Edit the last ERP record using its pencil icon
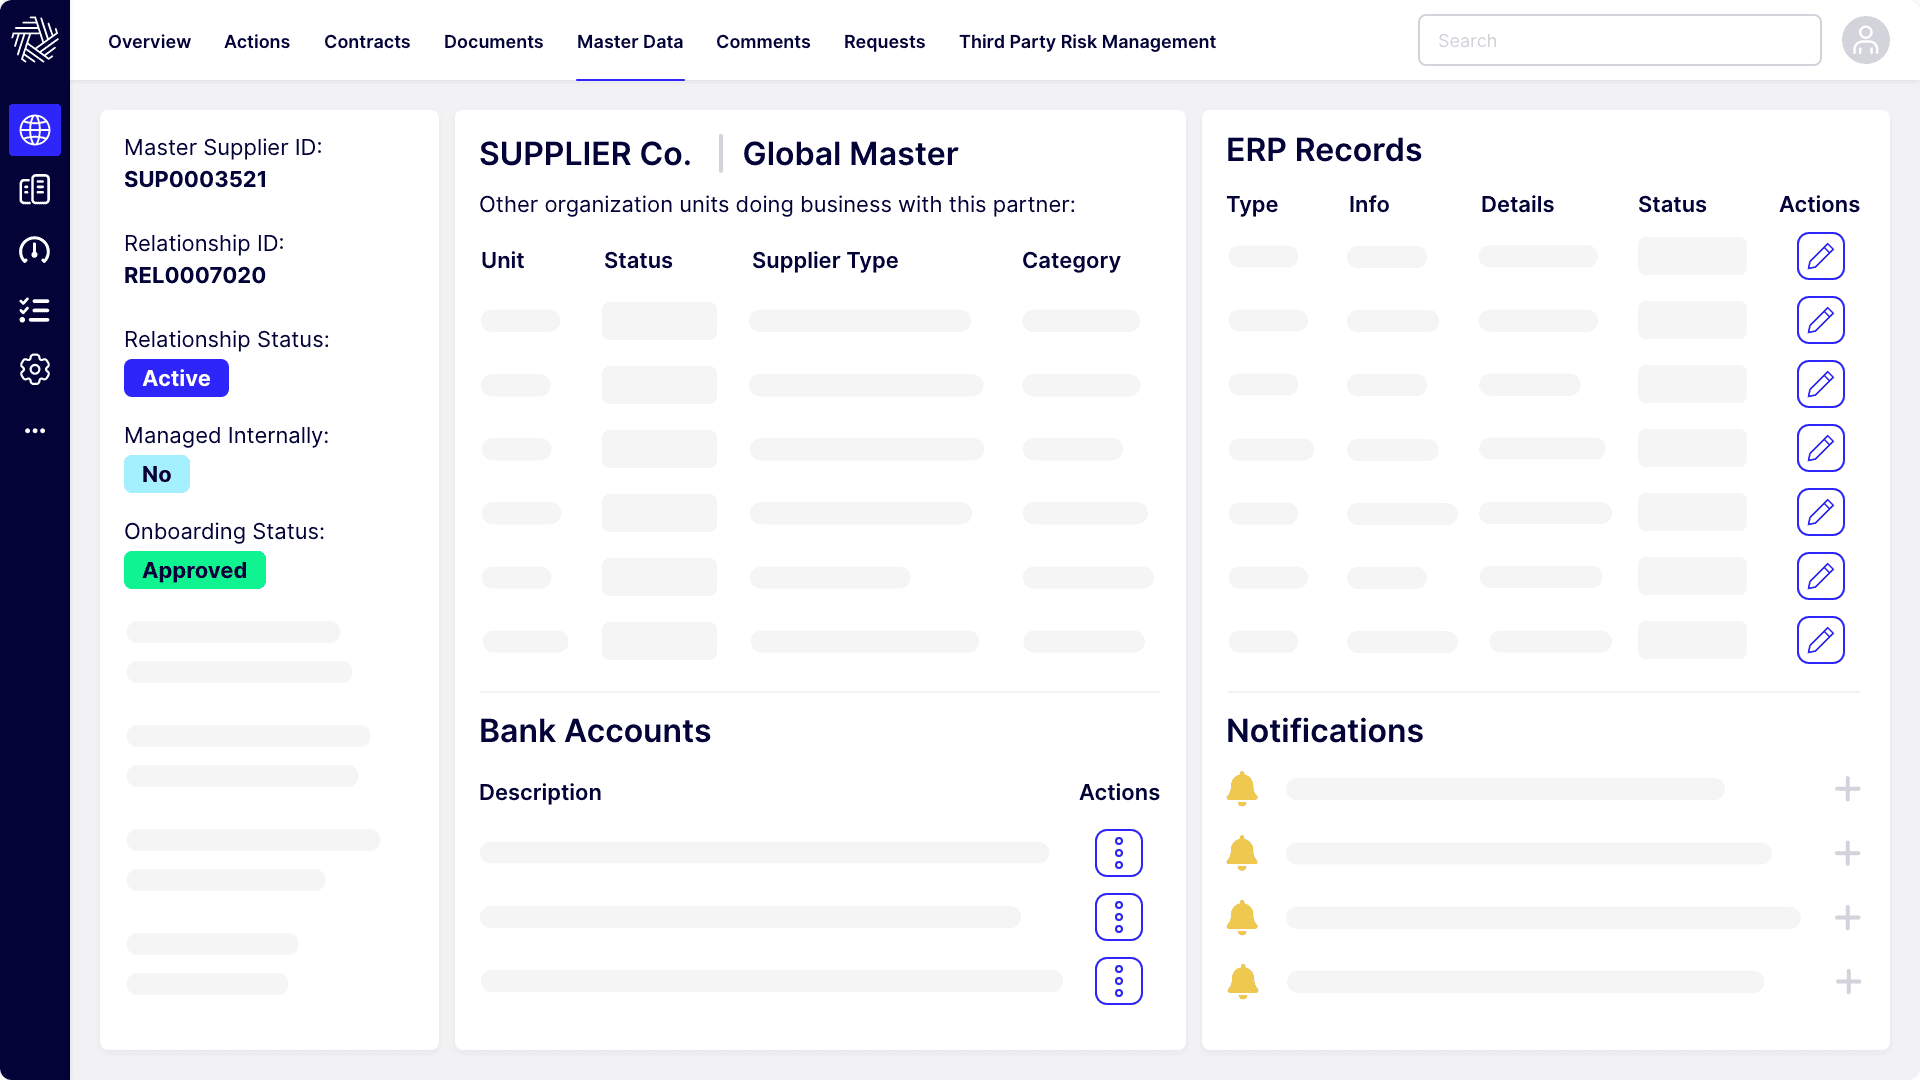The height and width of the screenshot is (1080, 1920). (x=1821, y=640)
